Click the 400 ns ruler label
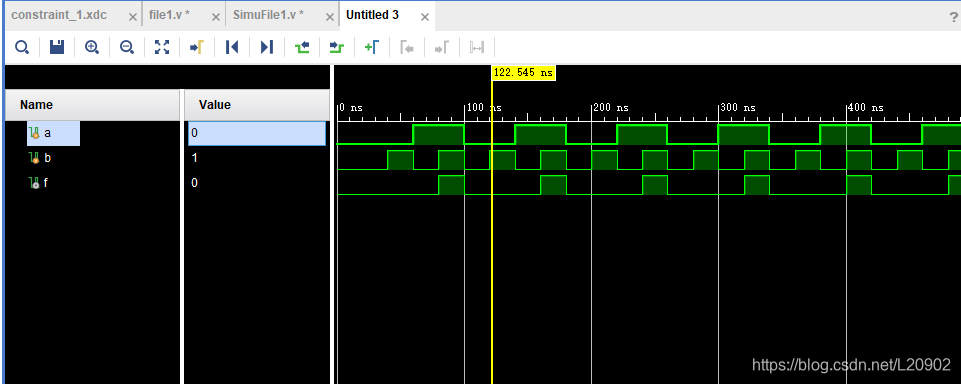The height and width of the screenshot is (384, 961). click(x=865, y=107)
